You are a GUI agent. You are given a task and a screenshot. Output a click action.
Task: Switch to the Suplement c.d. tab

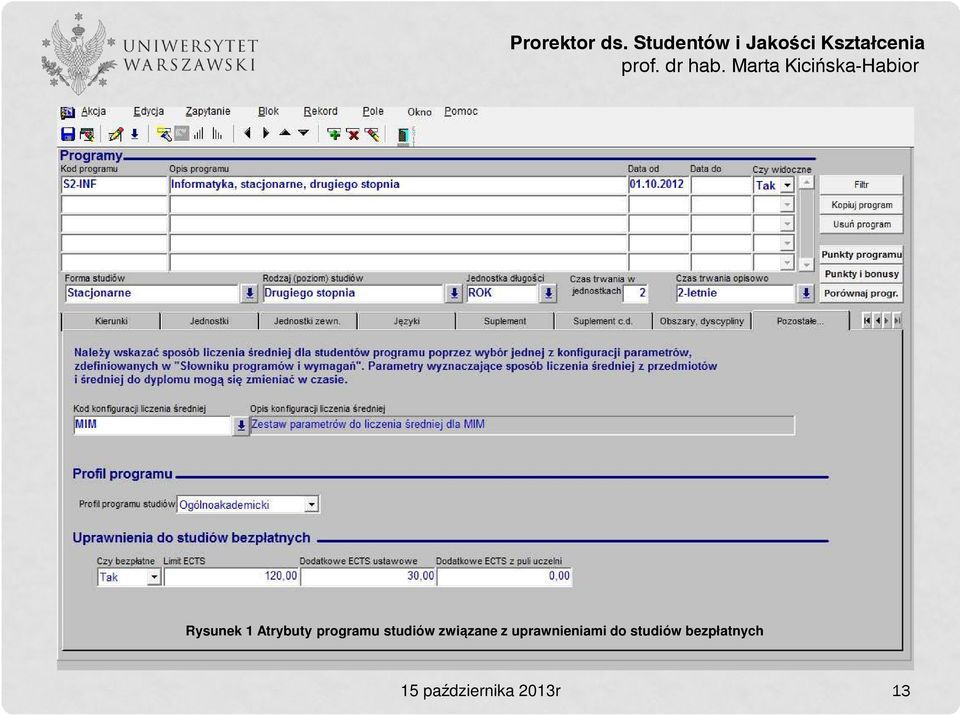click(x=603, y=321)
